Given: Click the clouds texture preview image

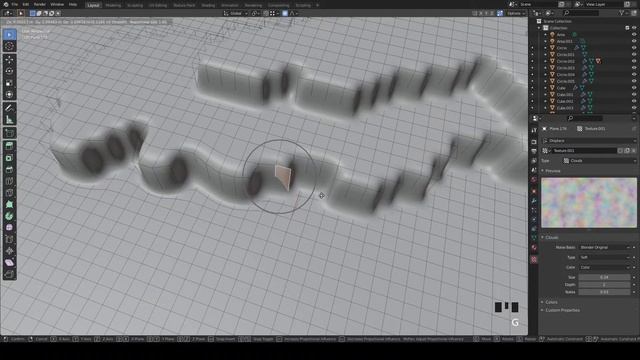Looking at the screenshot, I should tap(589, 202).
